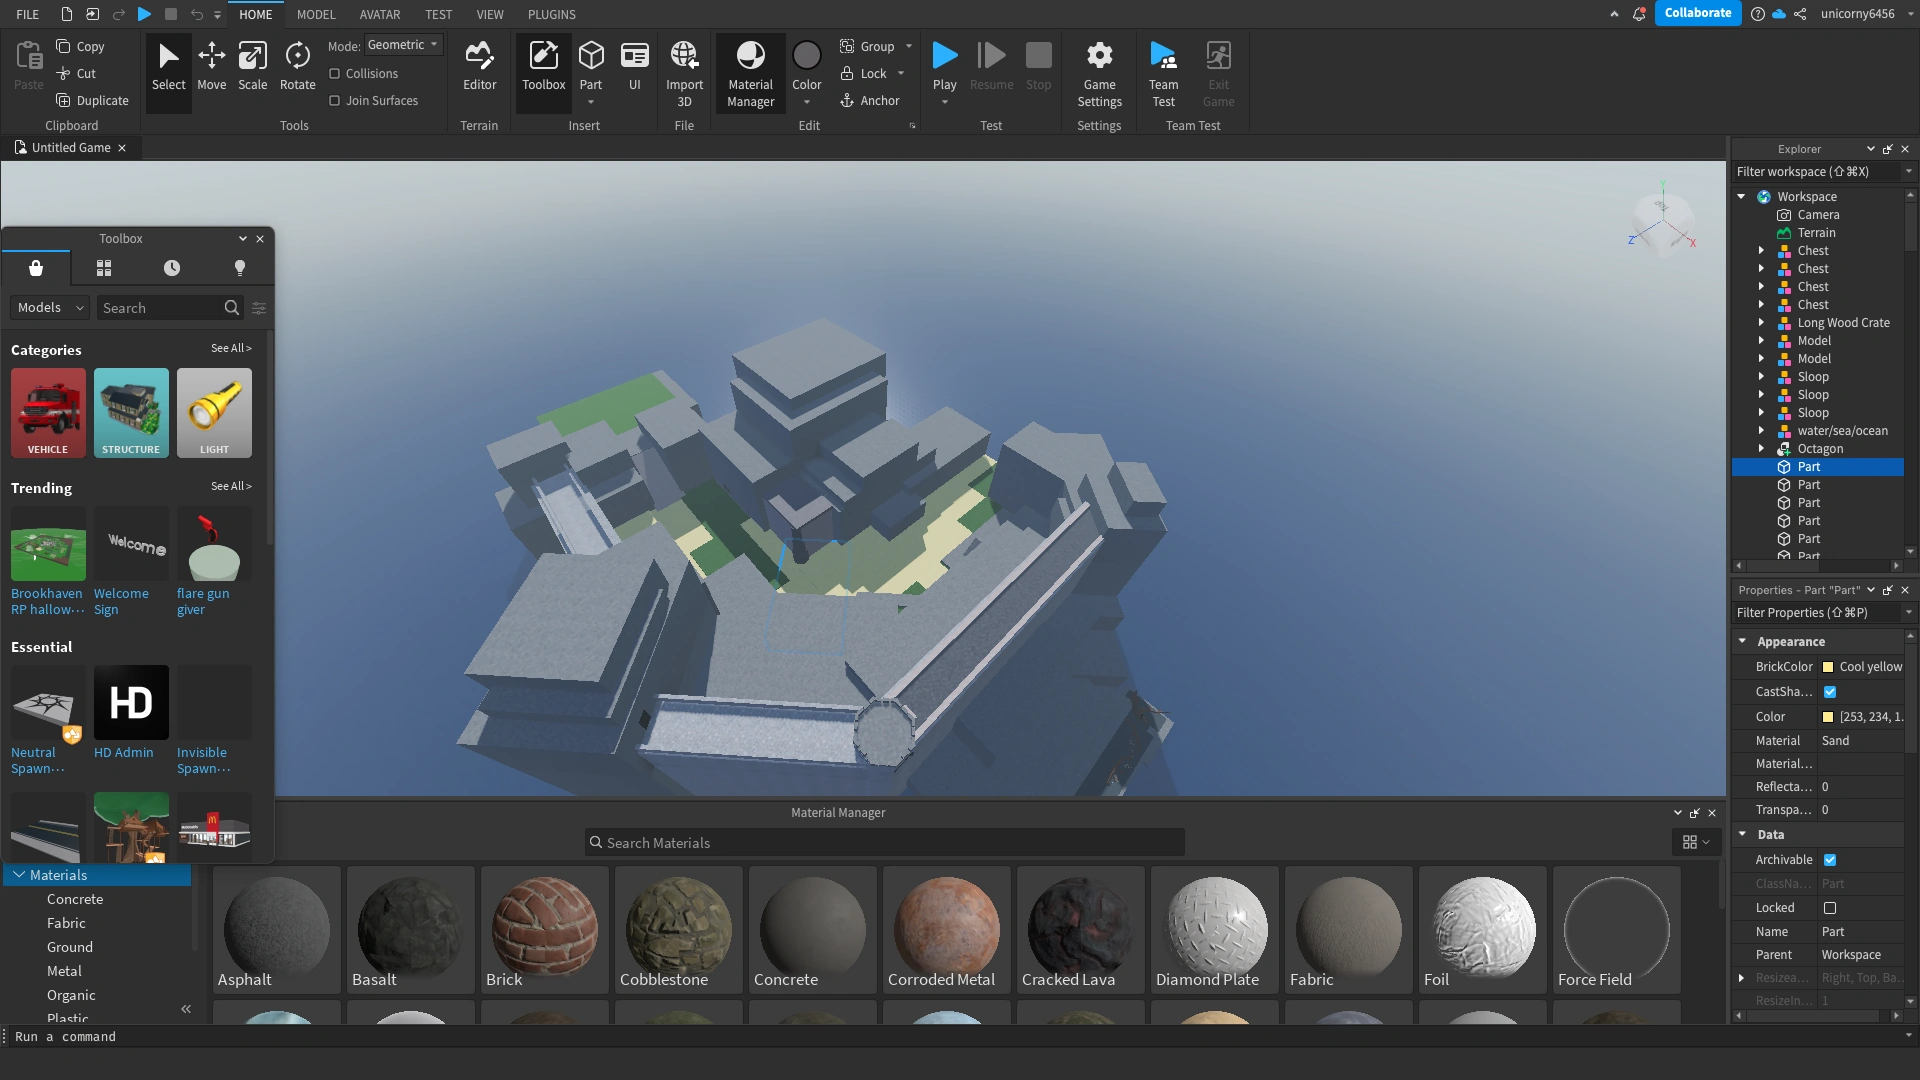This screenshot has height=1080, width=1920.
Task: Open the Models category dropdown
Action: point(50,308)
